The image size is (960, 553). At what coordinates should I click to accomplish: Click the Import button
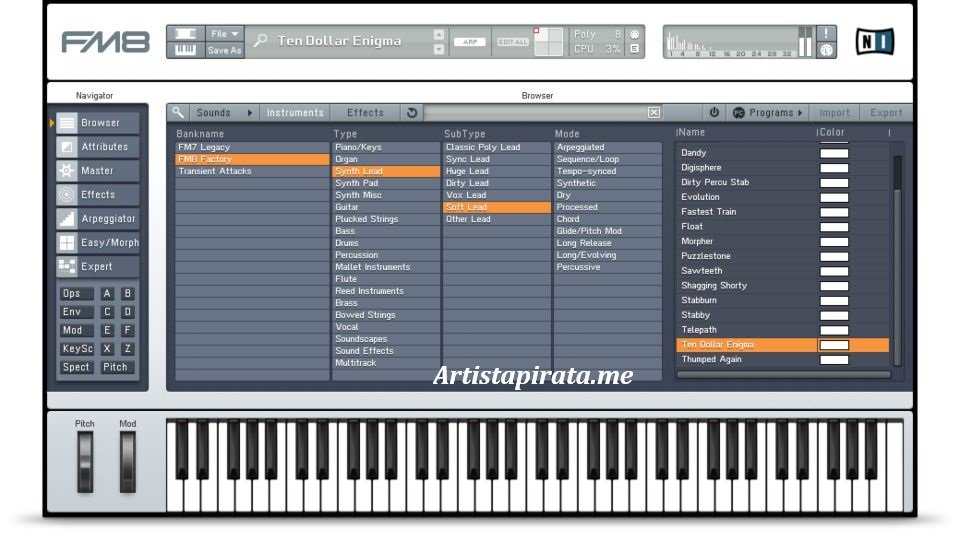834,113
